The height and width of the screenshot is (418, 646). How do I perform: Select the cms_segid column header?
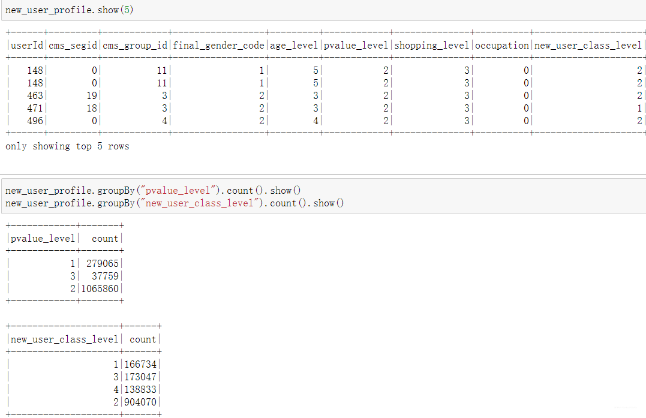click(73, 45)
